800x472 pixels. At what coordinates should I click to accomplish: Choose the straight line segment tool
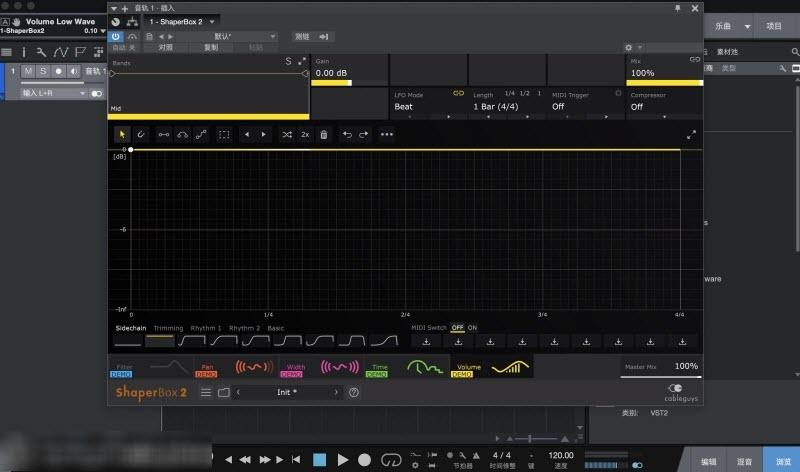point(164,135)
